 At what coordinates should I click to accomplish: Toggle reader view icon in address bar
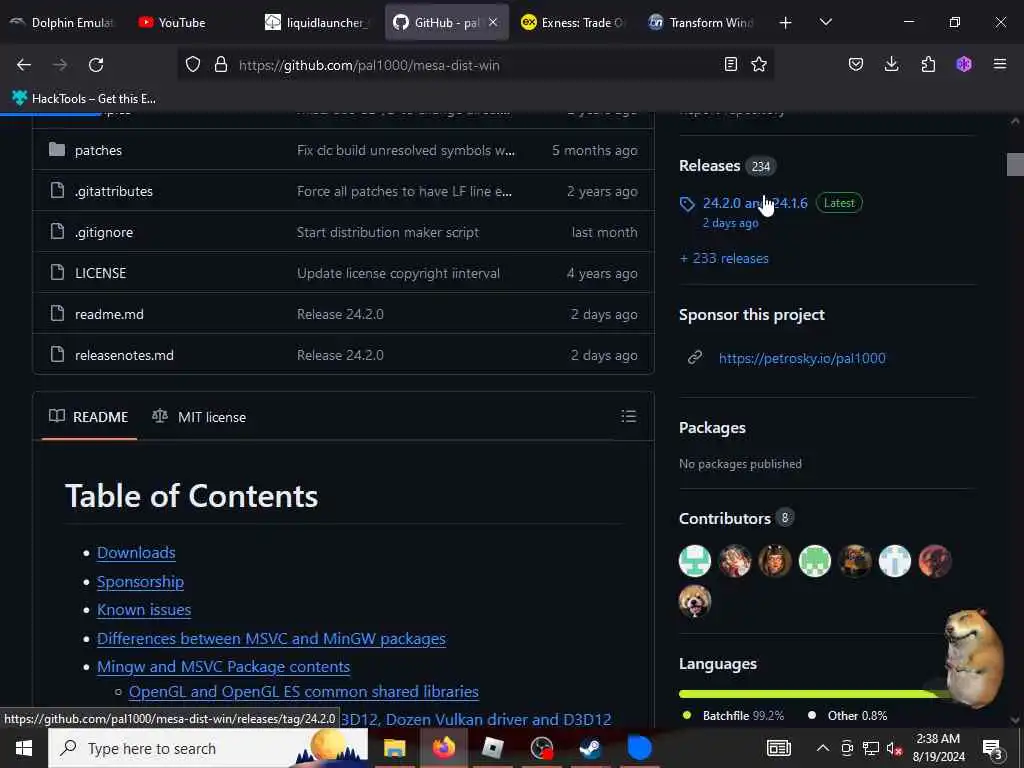point(731,65)
